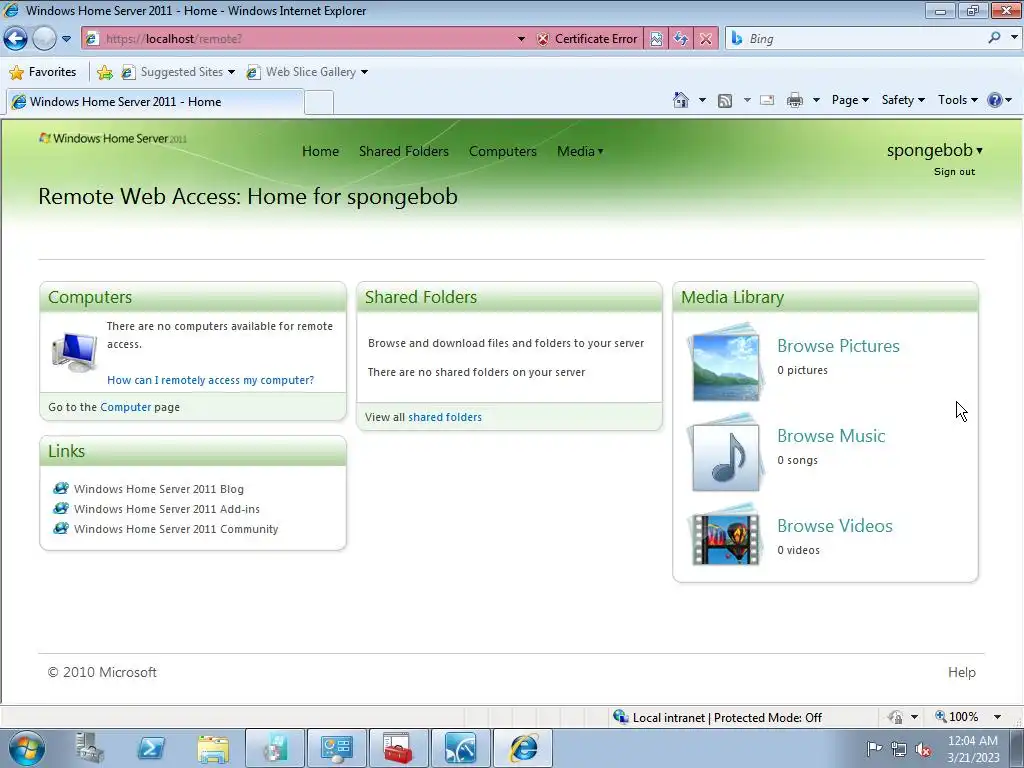1024x768 pixels.
Task: Open Windows PowerShell from the taskbar
Action: tap(152, 748)
